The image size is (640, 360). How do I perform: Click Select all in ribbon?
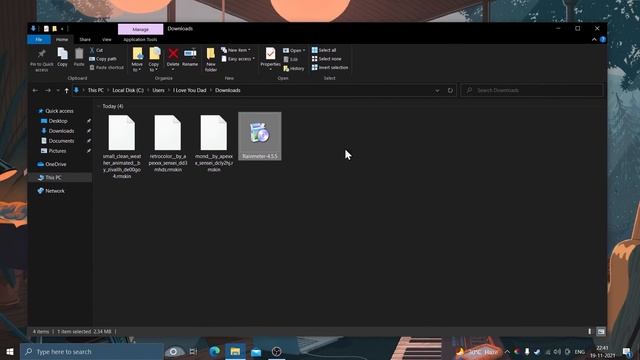[x=324, y=50]
